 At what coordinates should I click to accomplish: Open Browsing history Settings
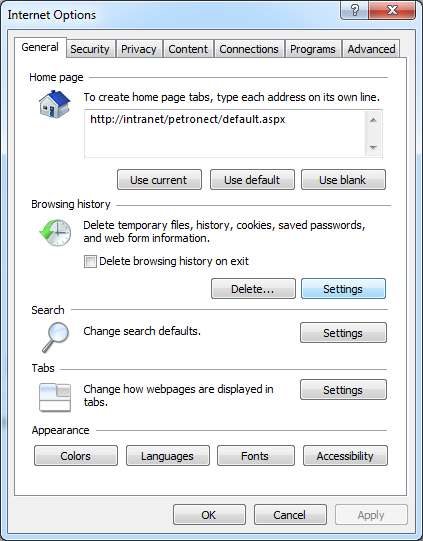343,289
